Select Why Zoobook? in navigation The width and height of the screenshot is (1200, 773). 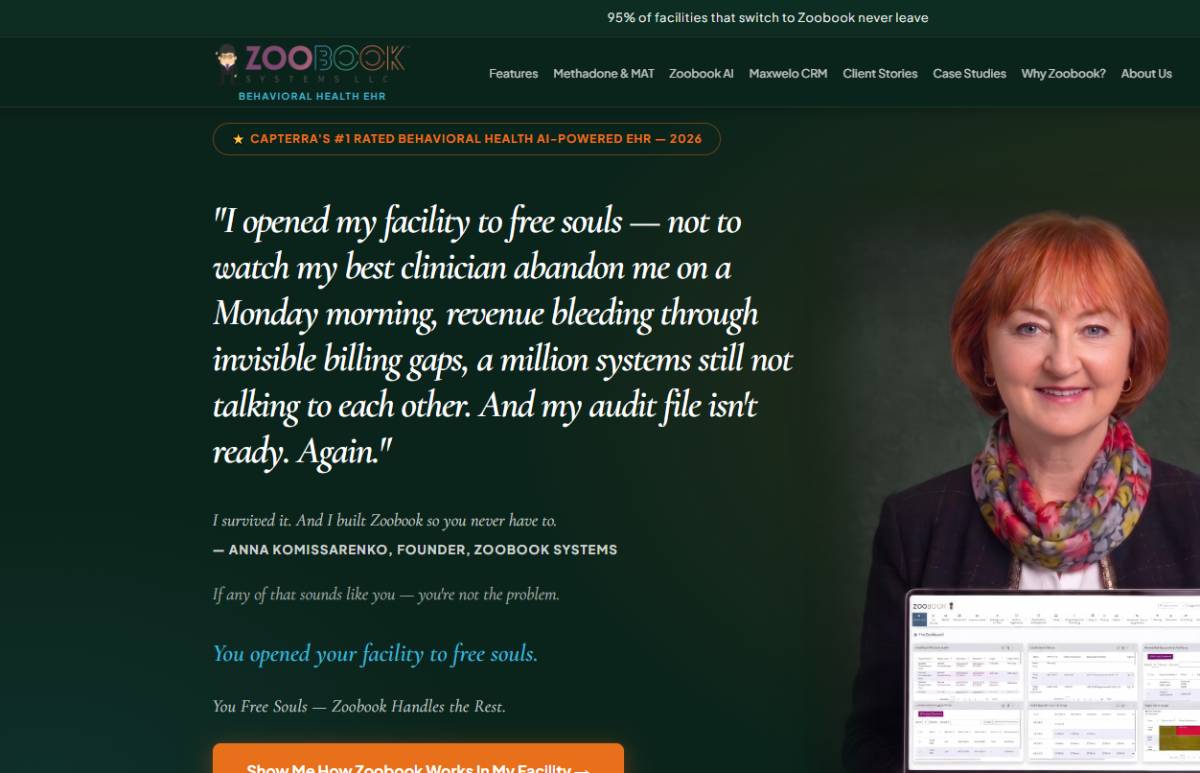tap(1063, 74)
